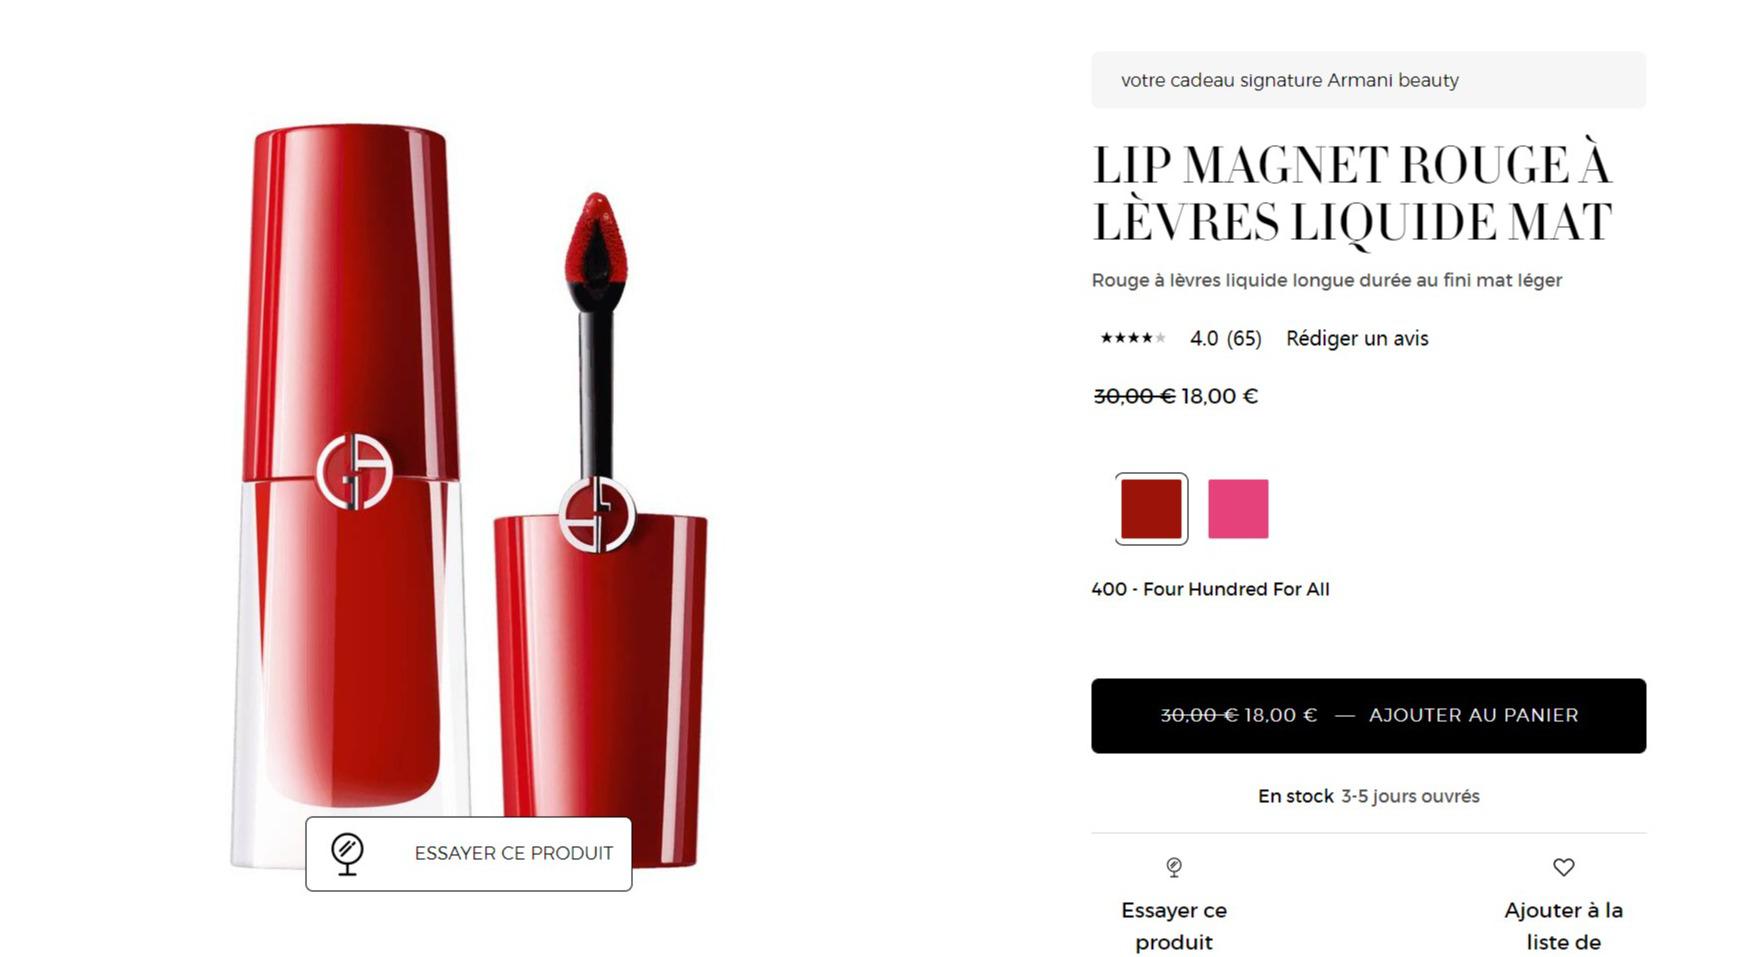Image resolution: width=1749 pixels, height=957 pixels.
Task: Click the large red lipstick bottle image
Action: 349,495
